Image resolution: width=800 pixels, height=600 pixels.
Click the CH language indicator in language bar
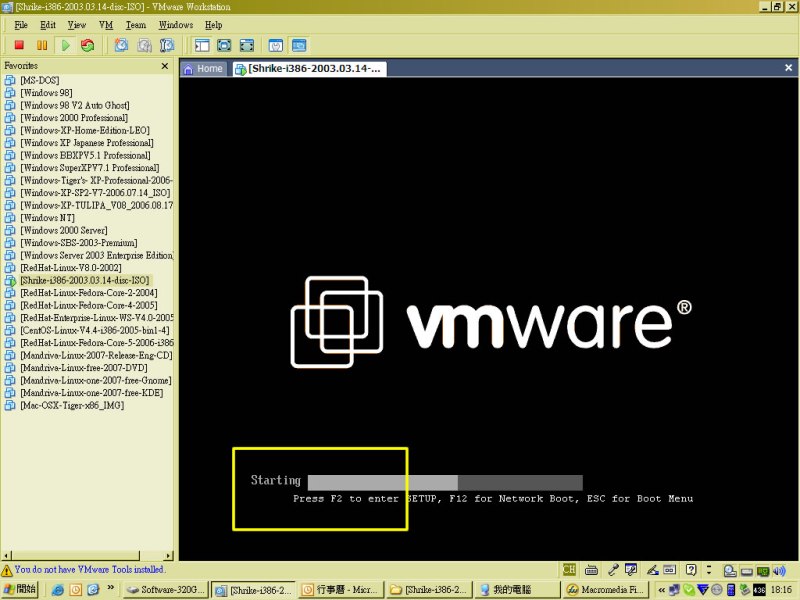(569, 569)
